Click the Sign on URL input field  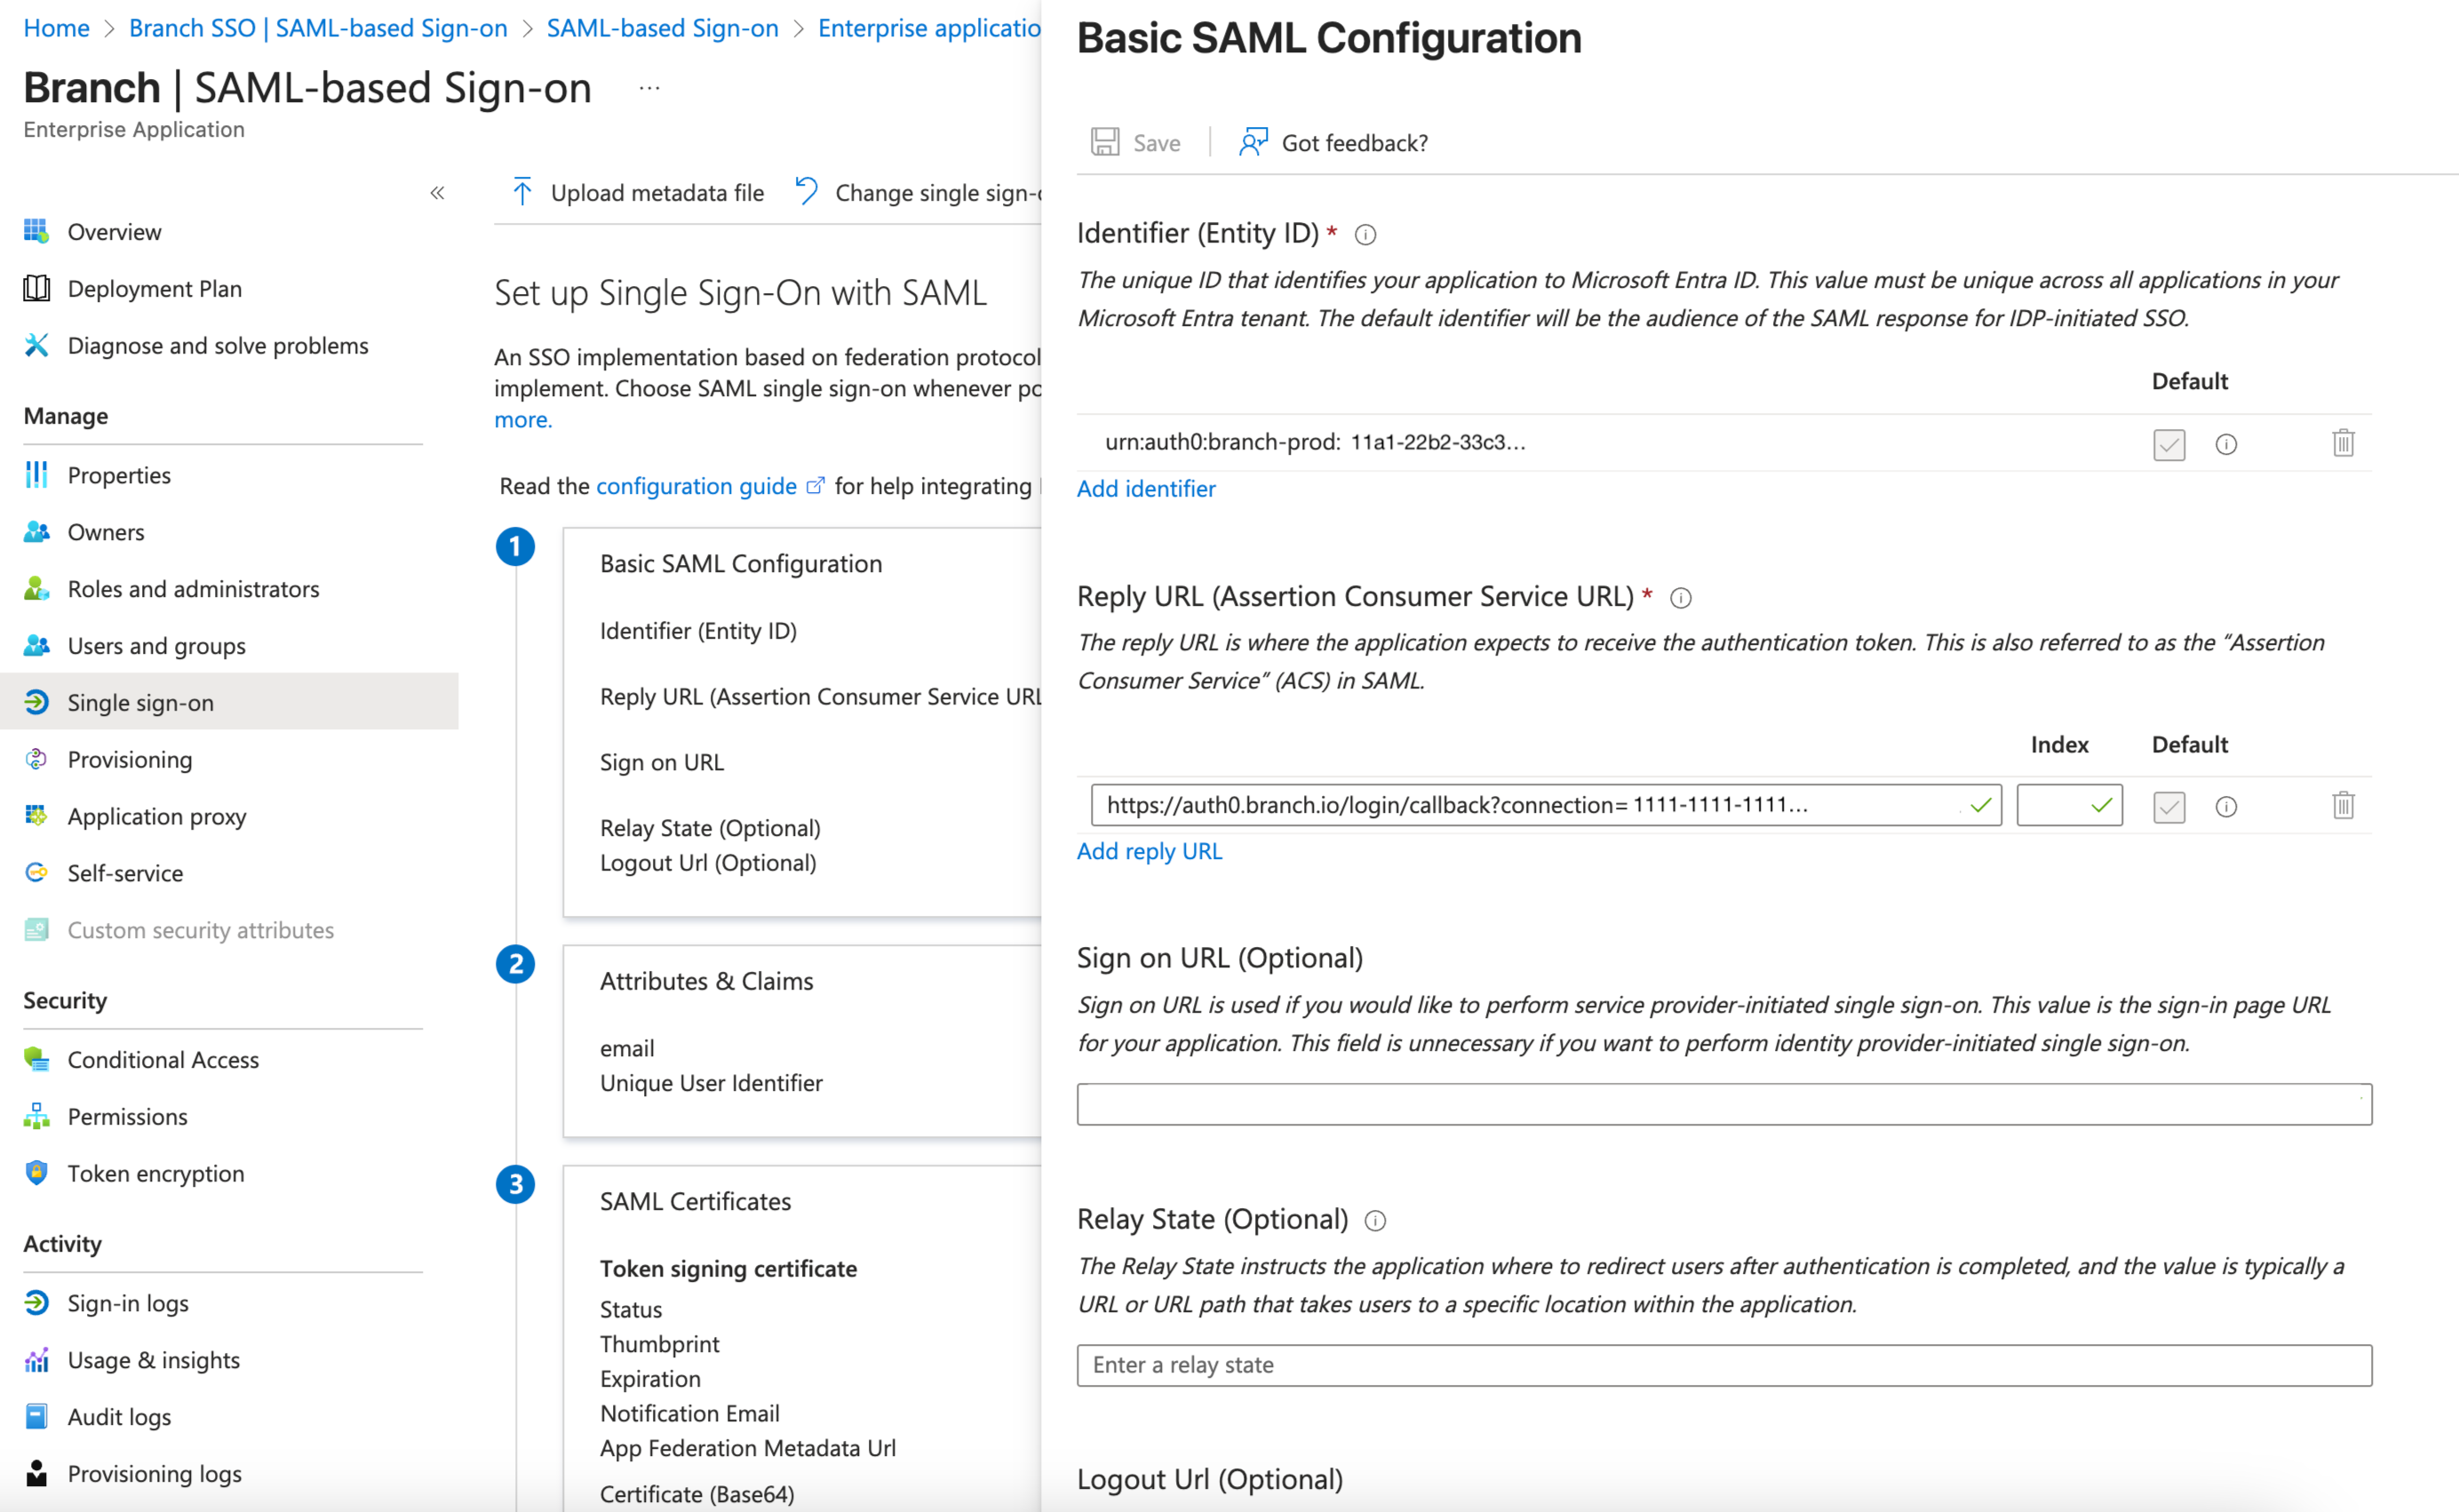(x=1724, y=1104)
